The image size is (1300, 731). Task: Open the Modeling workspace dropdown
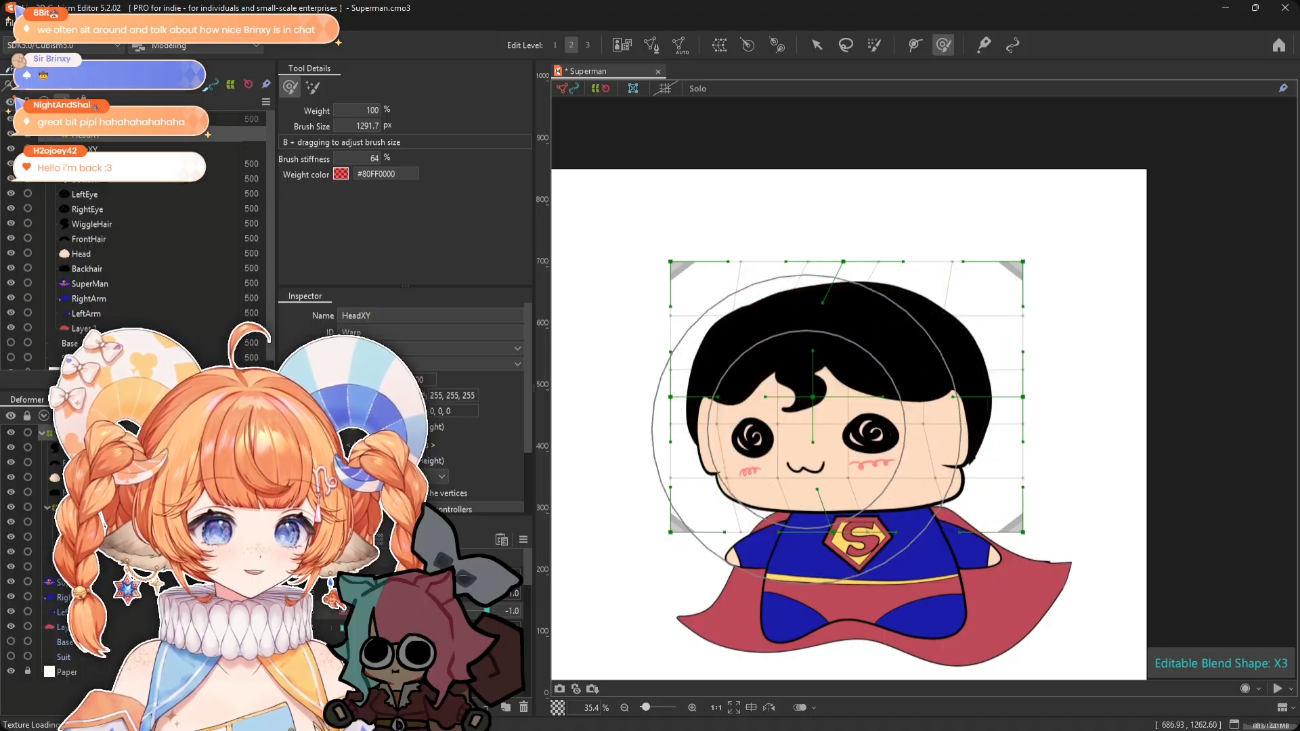[196, 45]
